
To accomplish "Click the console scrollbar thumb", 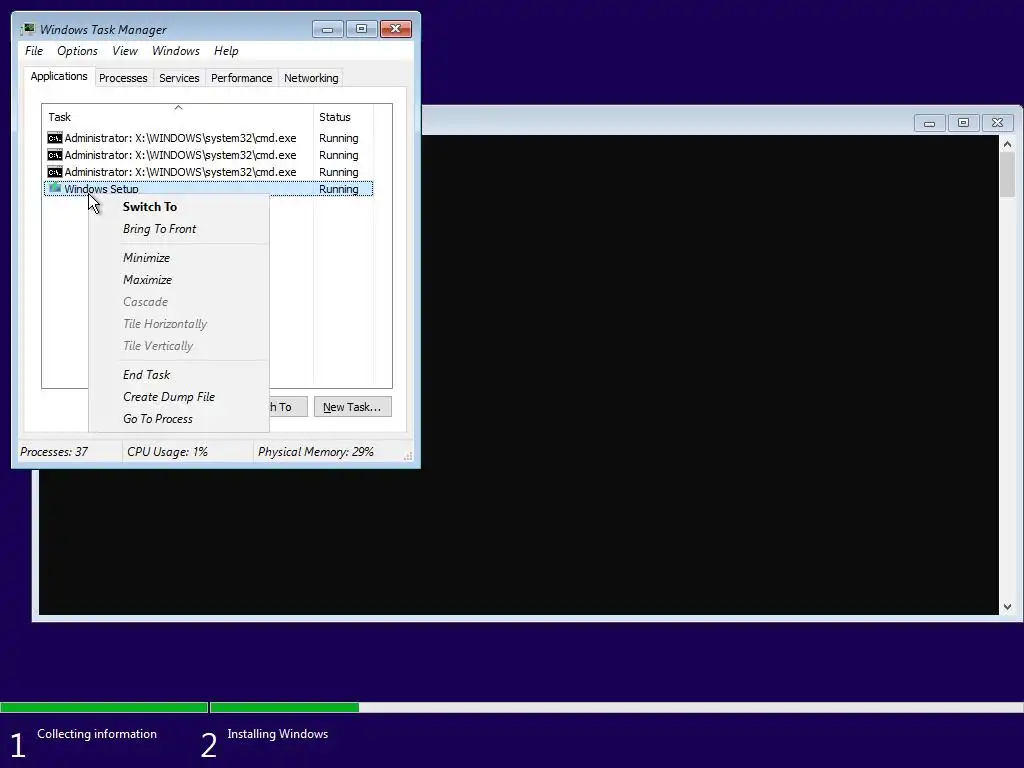I will (x=1008, y=174).
